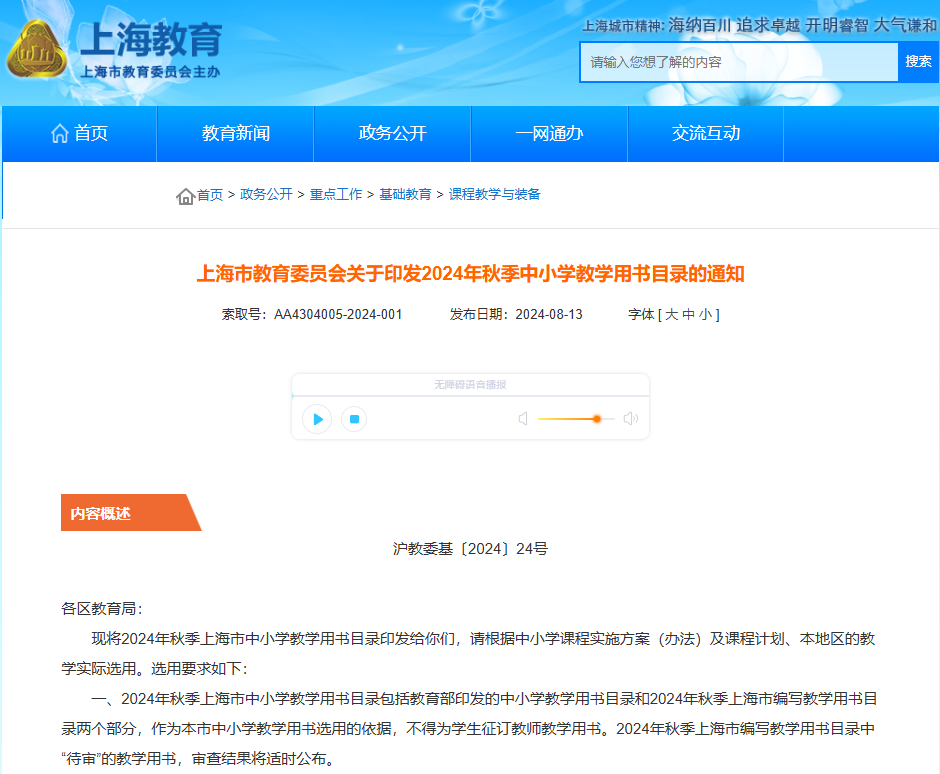940x774 pixels.
Task: Set font size to 大
Action: click(671, 315)
